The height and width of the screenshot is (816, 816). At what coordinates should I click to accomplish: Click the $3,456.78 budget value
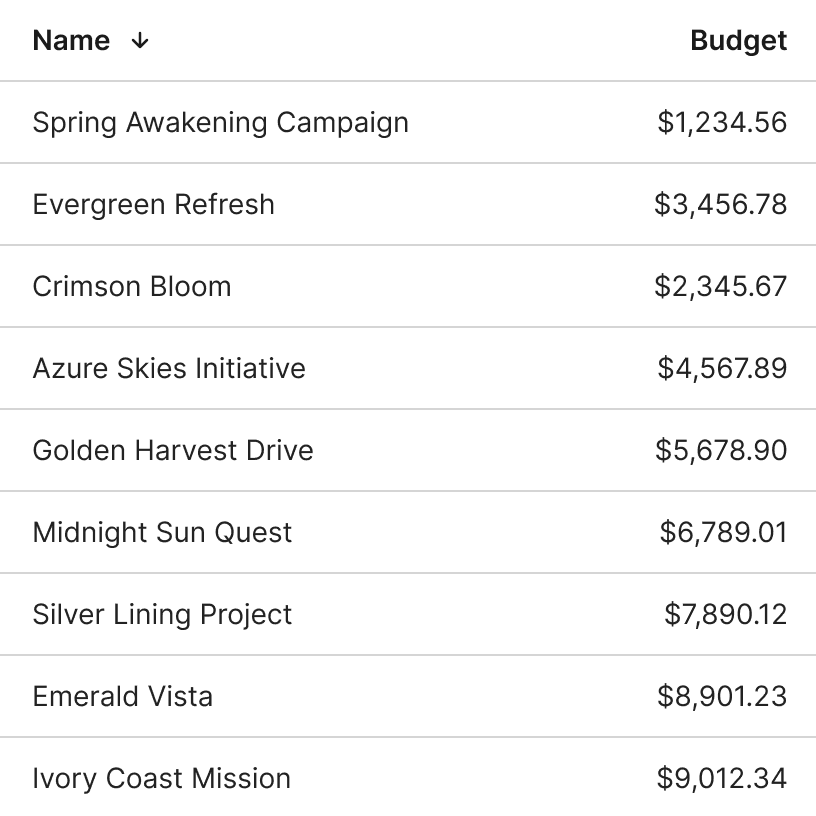point(720,205)
